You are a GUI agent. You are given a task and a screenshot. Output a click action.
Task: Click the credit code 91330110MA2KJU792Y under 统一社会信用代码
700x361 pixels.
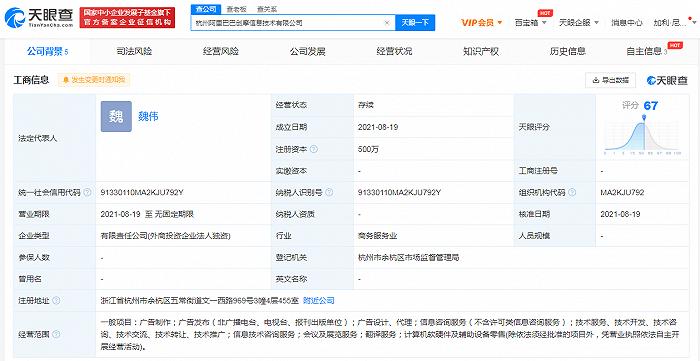pyautogui.click(x=142, y=192)
